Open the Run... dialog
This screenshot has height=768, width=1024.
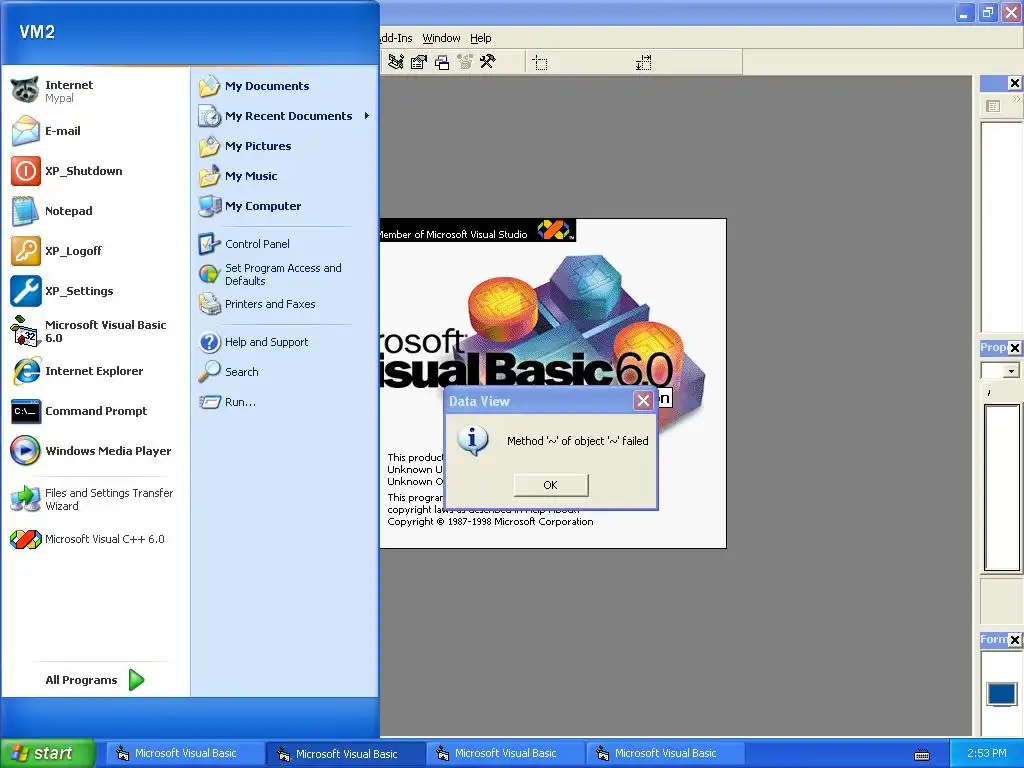pyautogui.click(x=285, y=402)
